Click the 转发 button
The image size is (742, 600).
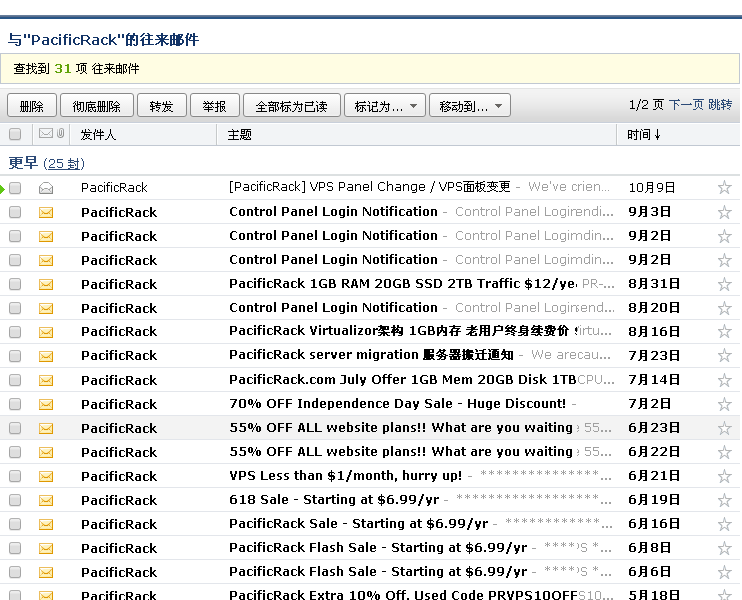pyautogui.click(x=161, y=106)
